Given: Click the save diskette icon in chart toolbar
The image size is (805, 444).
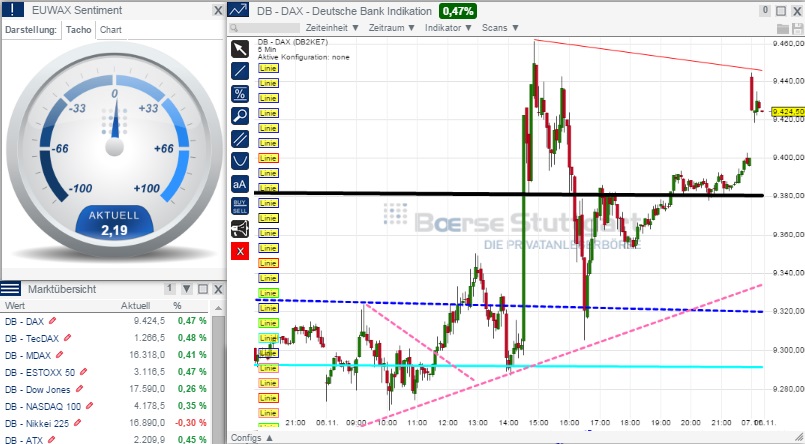Looking at the screenshot, I should pyautogui.click(x=797, y=28).
